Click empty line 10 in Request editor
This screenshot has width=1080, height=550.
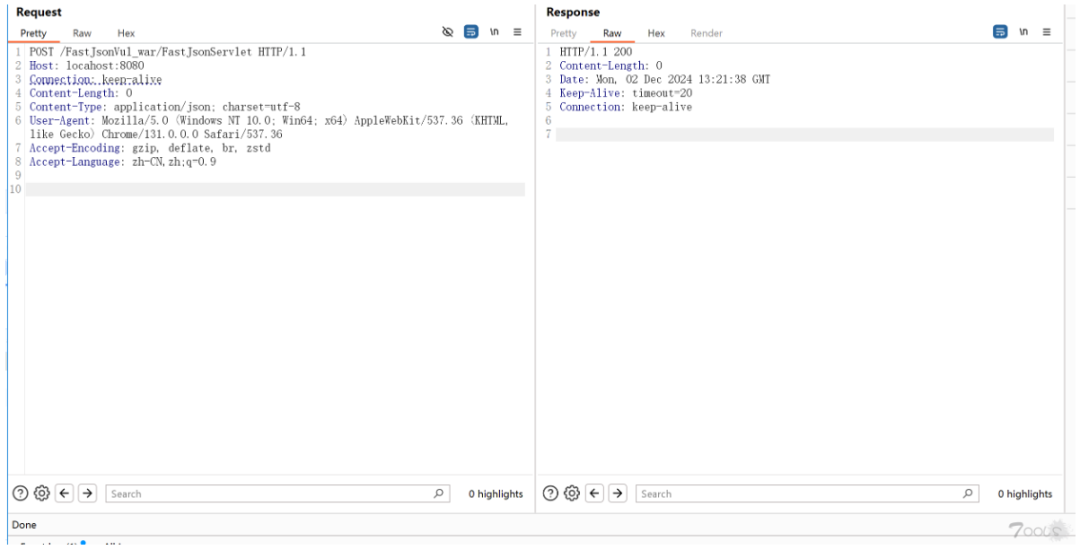pyautogui.click(x=276, y=189)
